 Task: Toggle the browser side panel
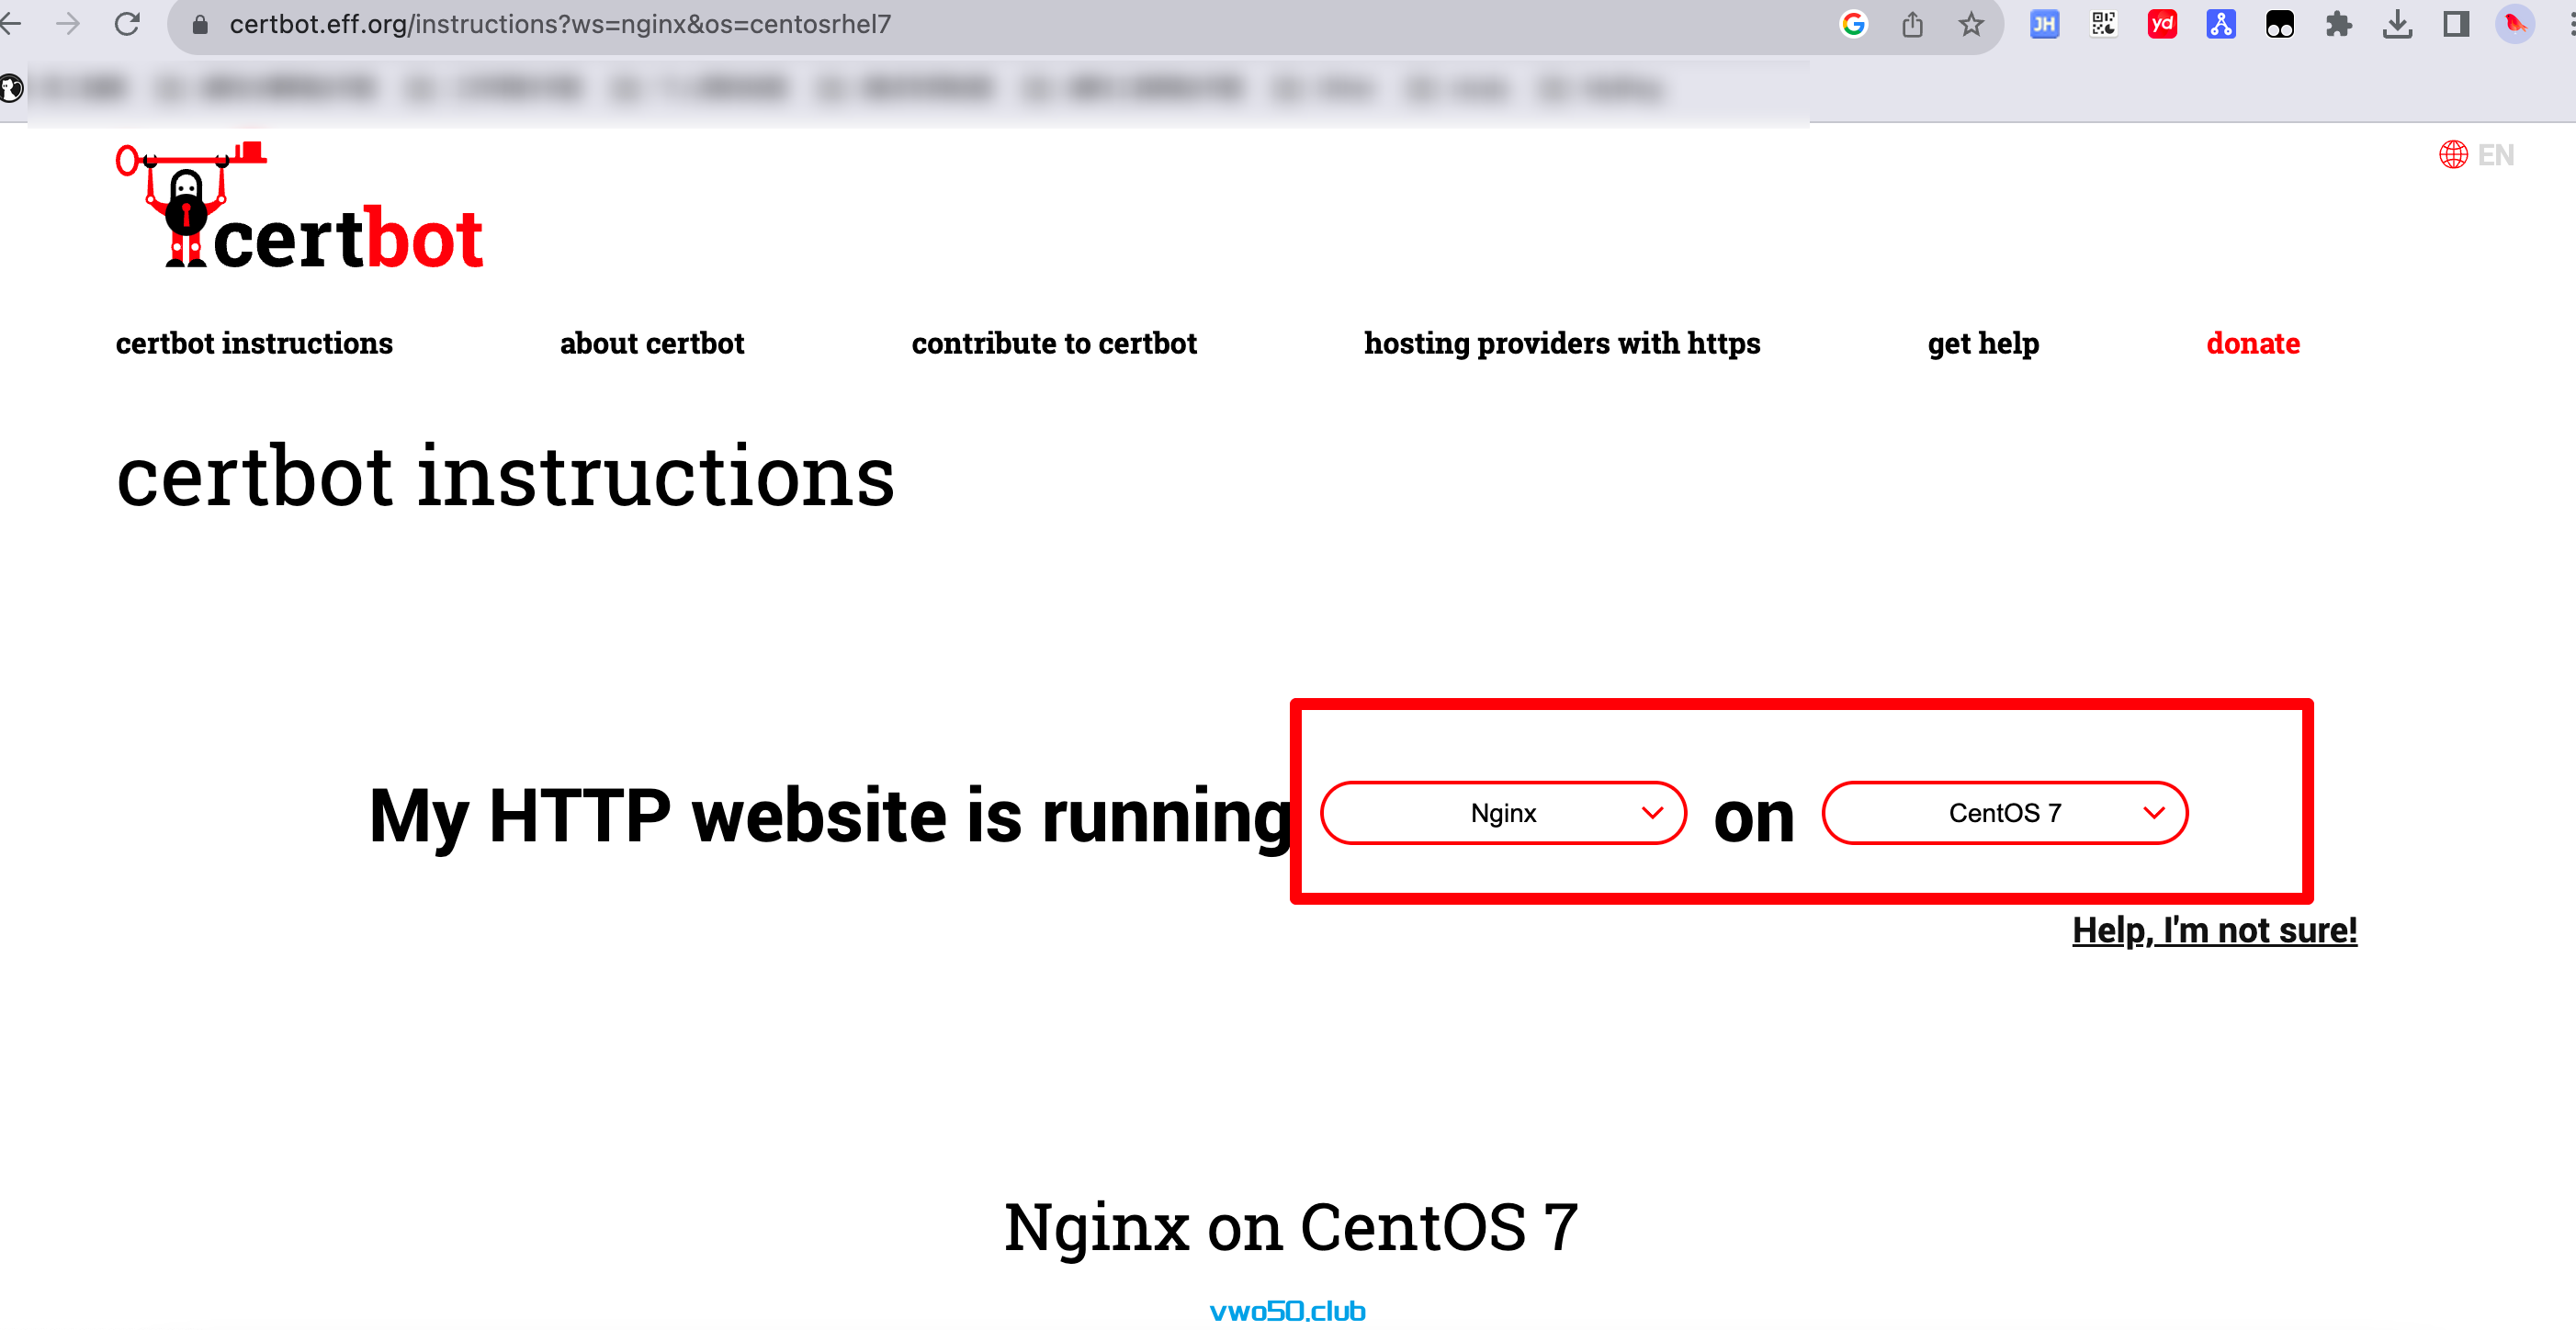coord(2457,24)
